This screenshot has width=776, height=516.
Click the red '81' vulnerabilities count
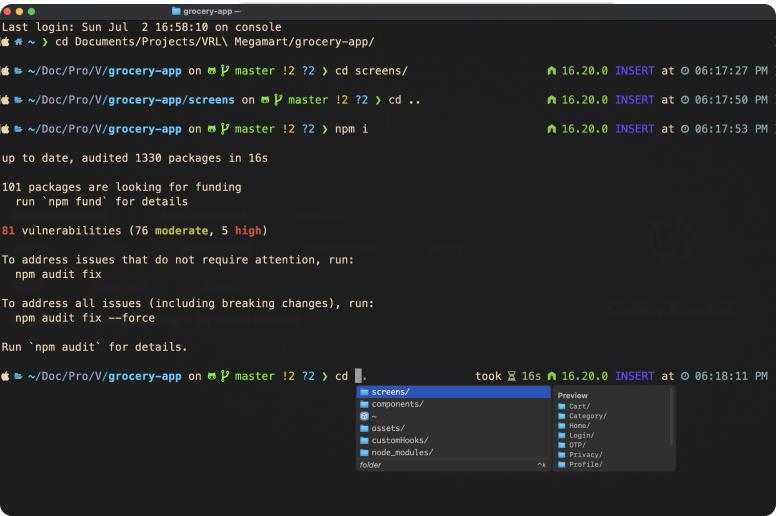pyautogui.click(x=8, y=231)
